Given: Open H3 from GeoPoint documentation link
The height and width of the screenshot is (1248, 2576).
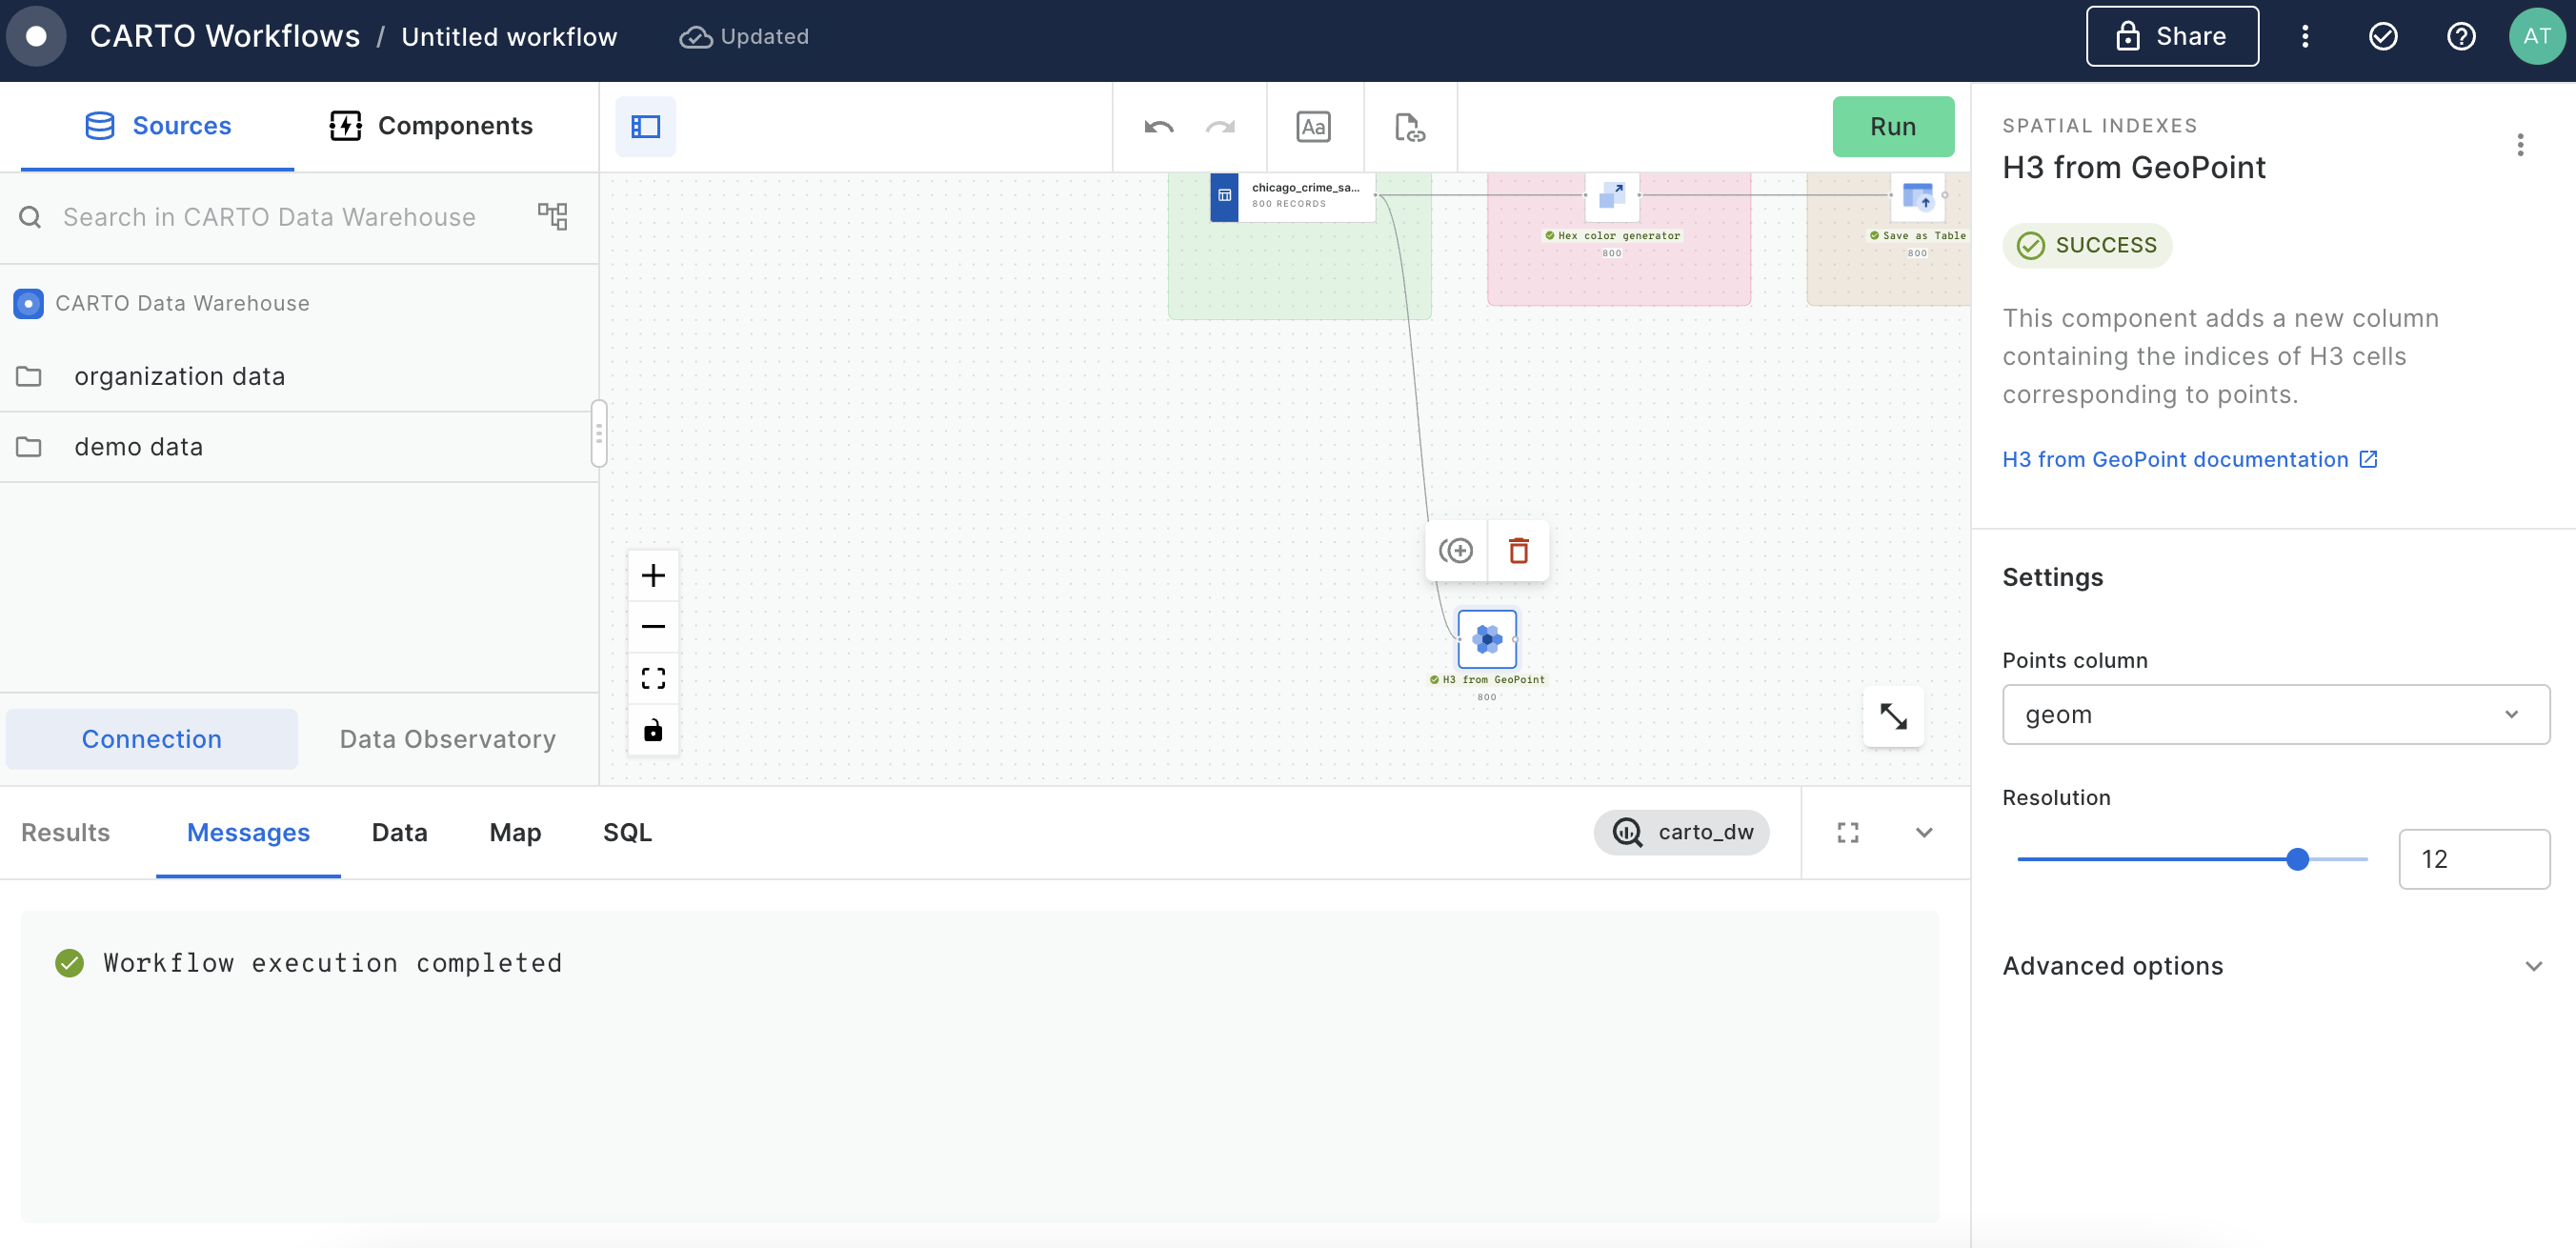Looking at the screenshot, I should click(2189, 459).
